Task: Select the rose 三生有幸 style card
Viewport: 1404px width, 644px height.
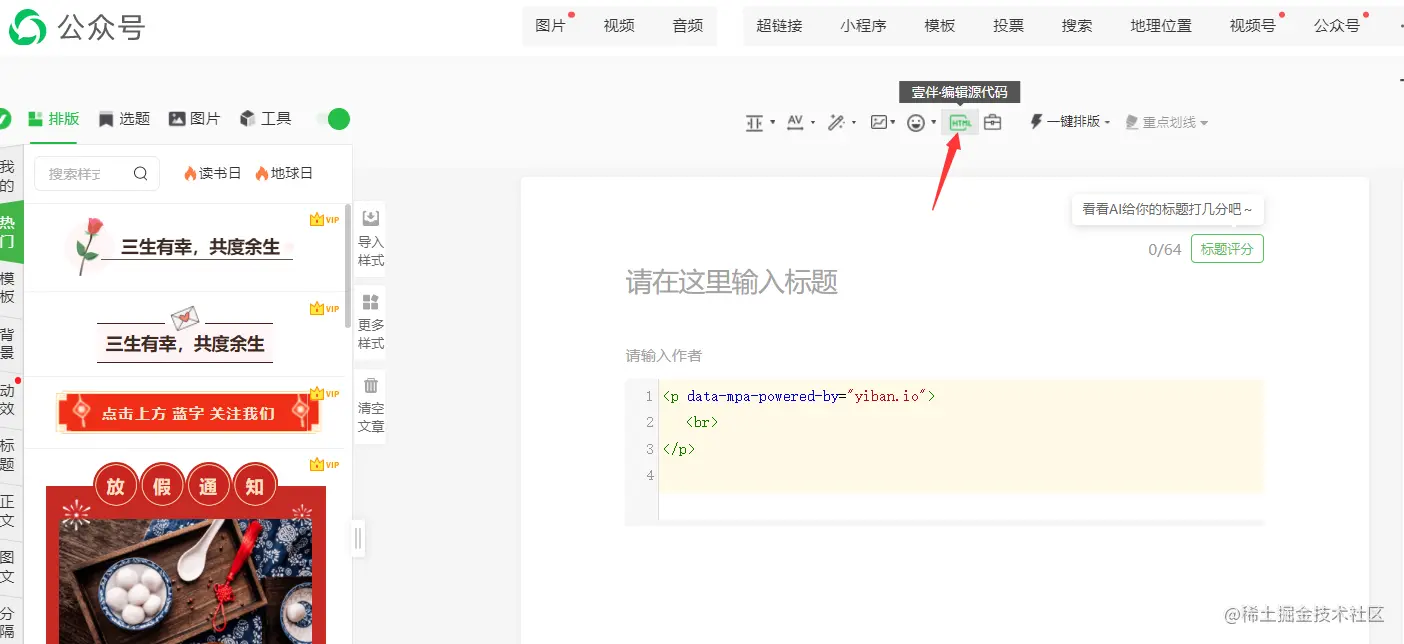Action: [x=184, y=247]
